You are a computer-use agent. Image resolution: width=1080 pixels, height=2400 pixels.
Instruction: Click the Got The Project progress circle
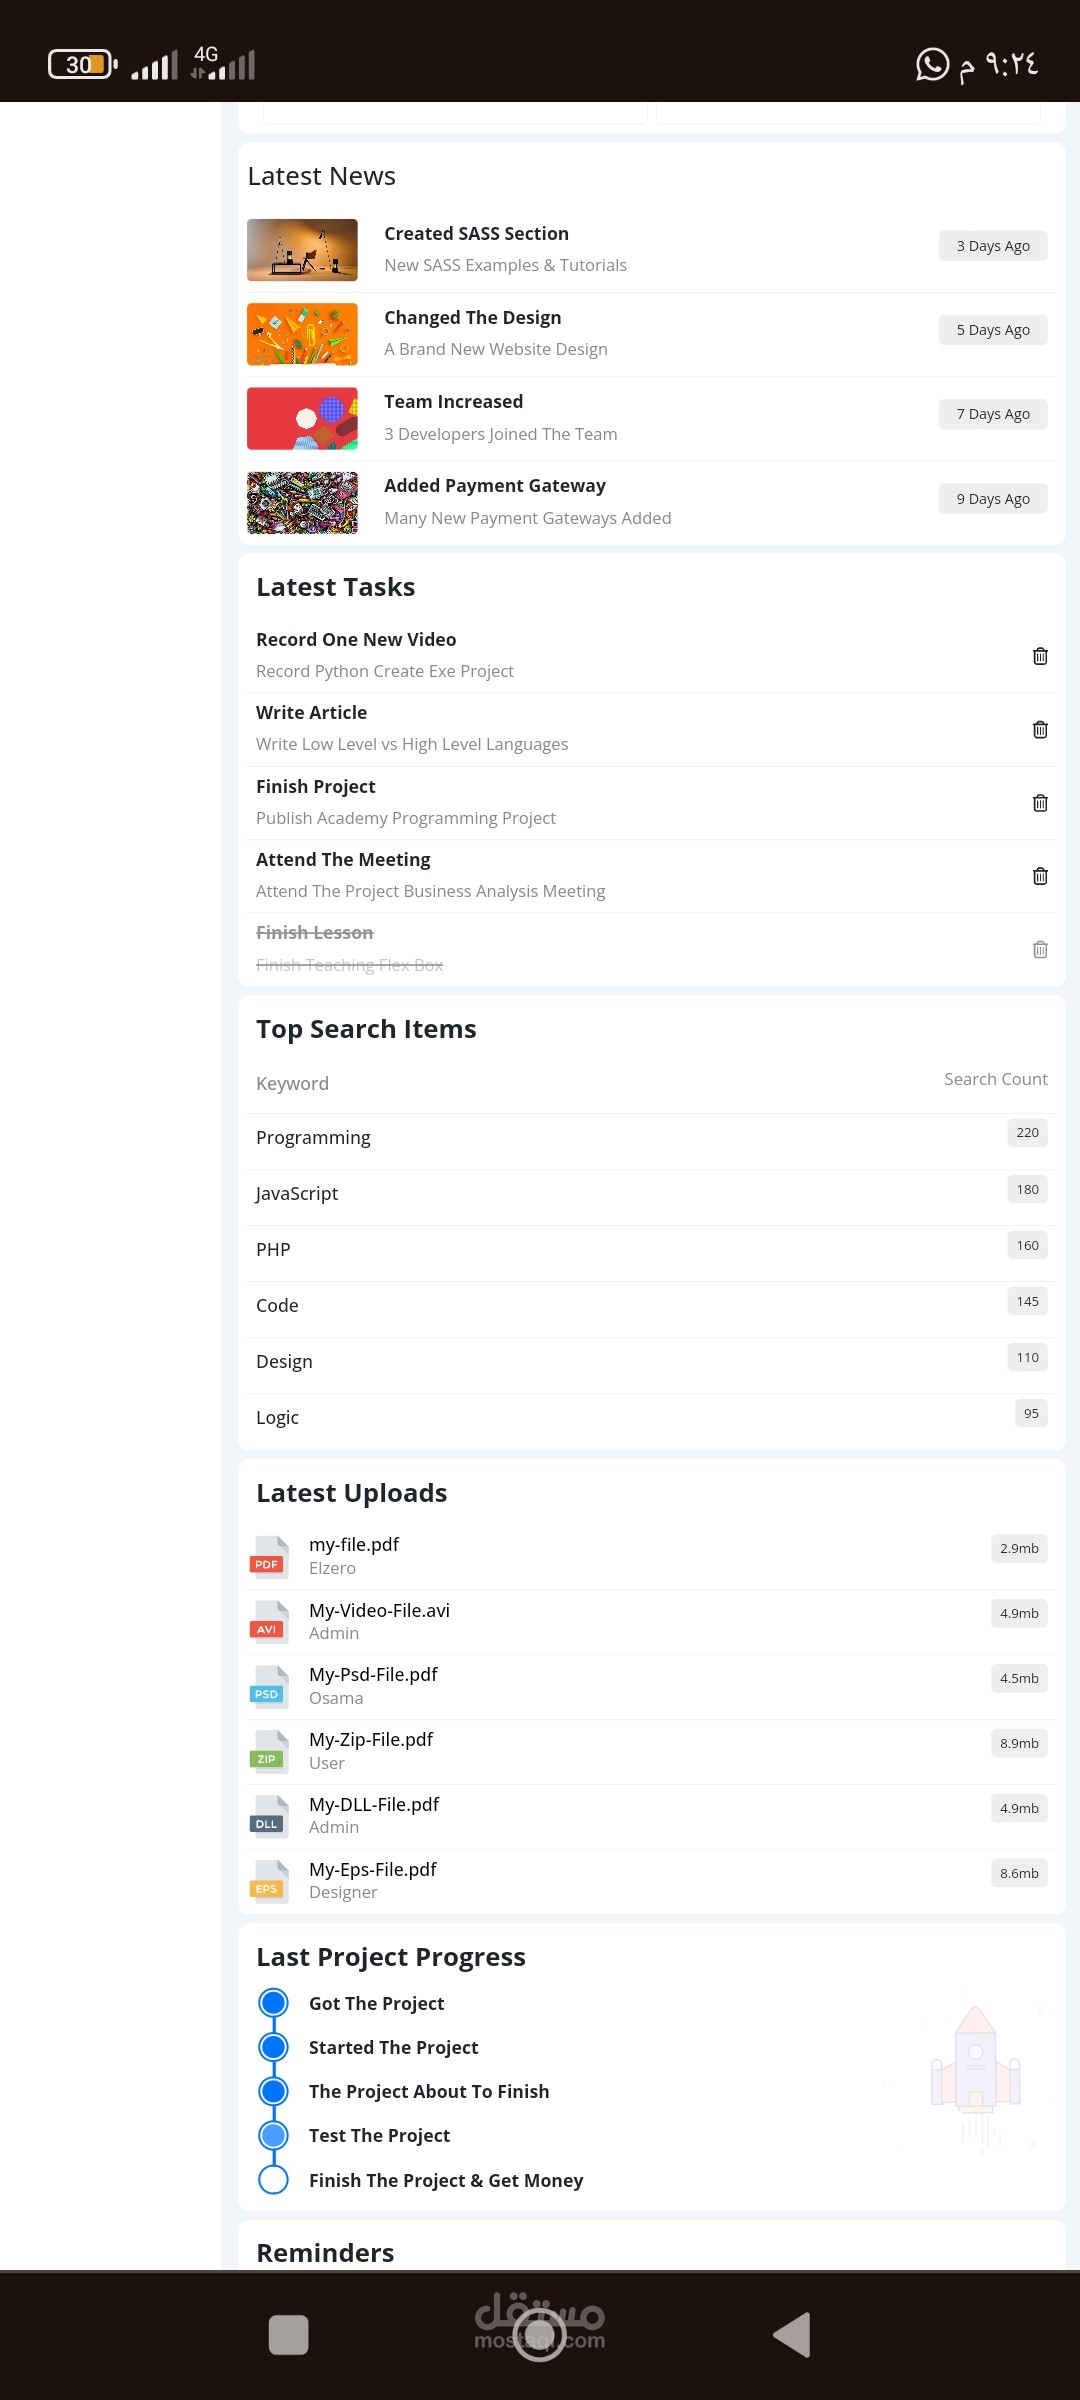pos(273,2003)
